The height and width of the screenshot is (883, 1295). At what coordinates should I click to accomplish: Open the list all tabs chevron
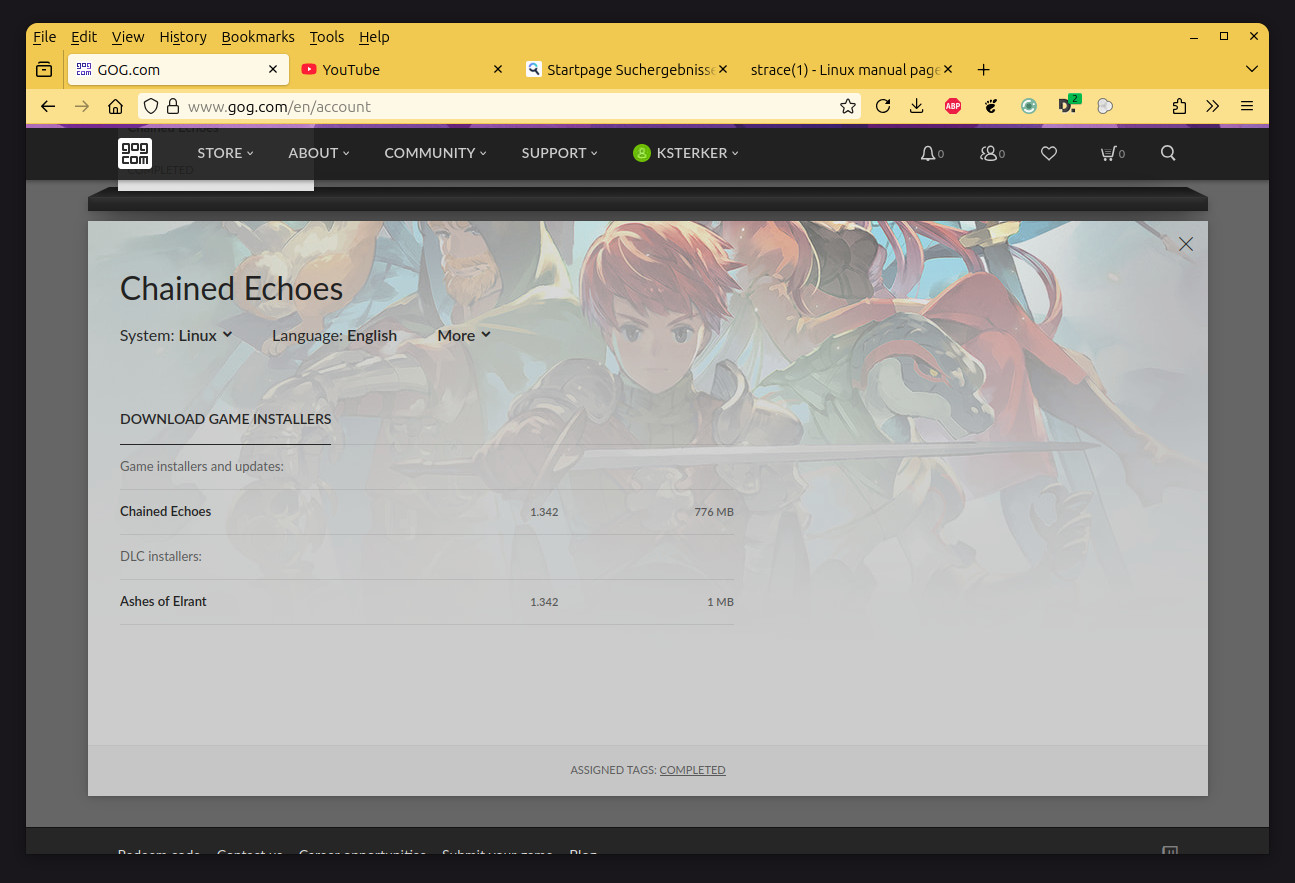click(x=1252, y=69)
